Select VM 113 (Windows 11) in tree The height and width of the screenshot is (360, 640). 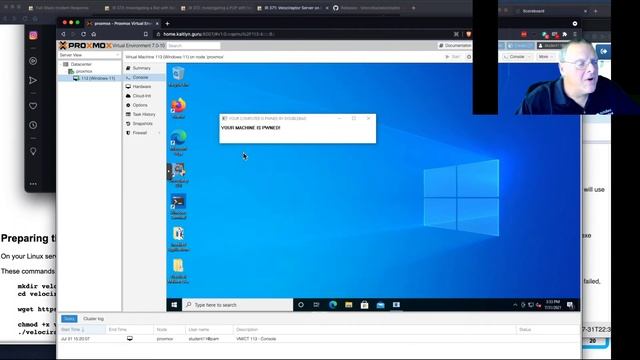tap(98, 78)
